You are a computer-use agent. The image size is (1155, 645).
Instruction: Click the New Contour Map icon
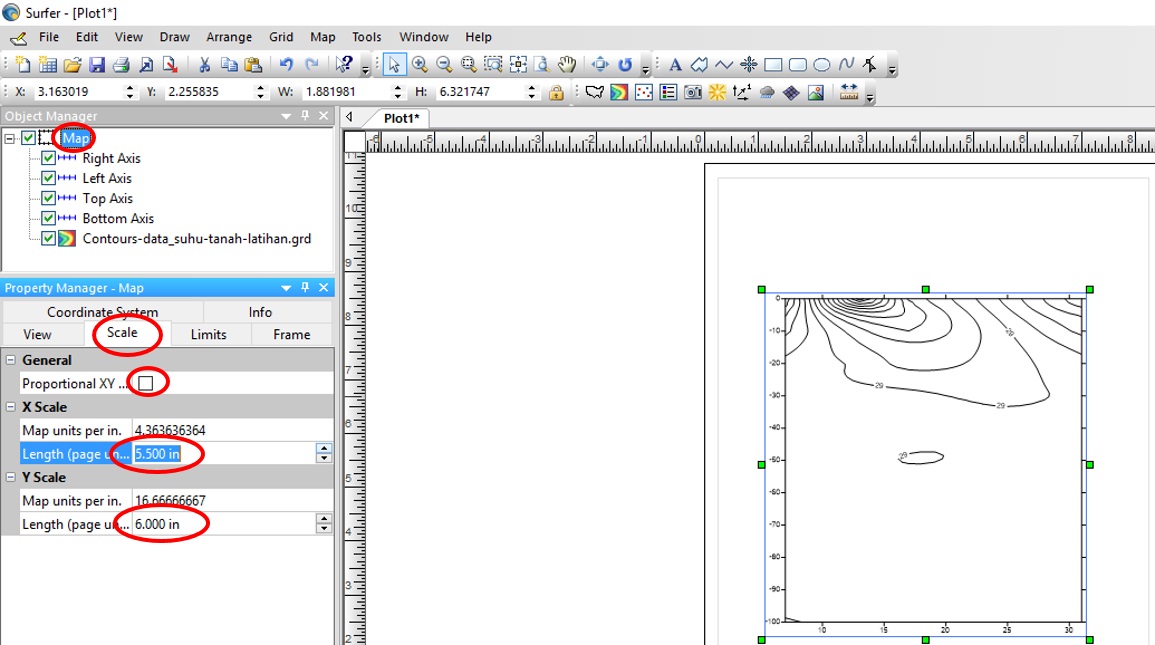(619, 92)
